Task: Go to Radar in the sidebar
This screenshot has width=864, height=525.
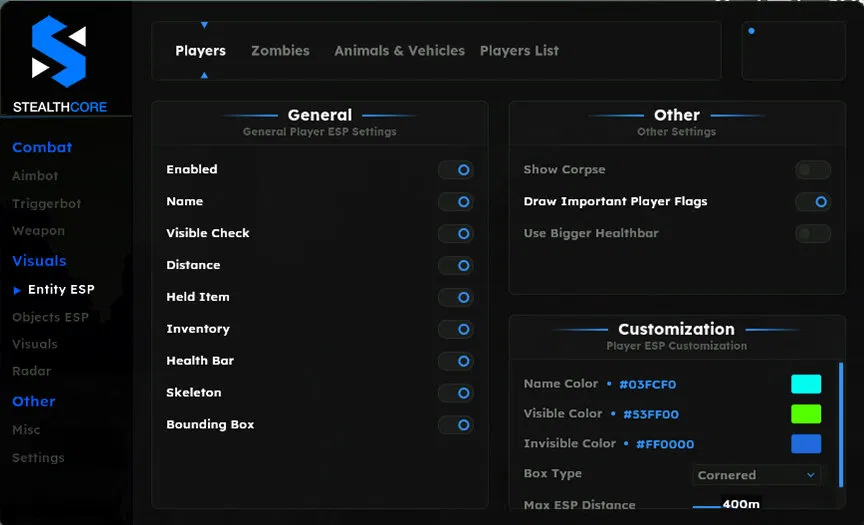Action: [31, 371]
